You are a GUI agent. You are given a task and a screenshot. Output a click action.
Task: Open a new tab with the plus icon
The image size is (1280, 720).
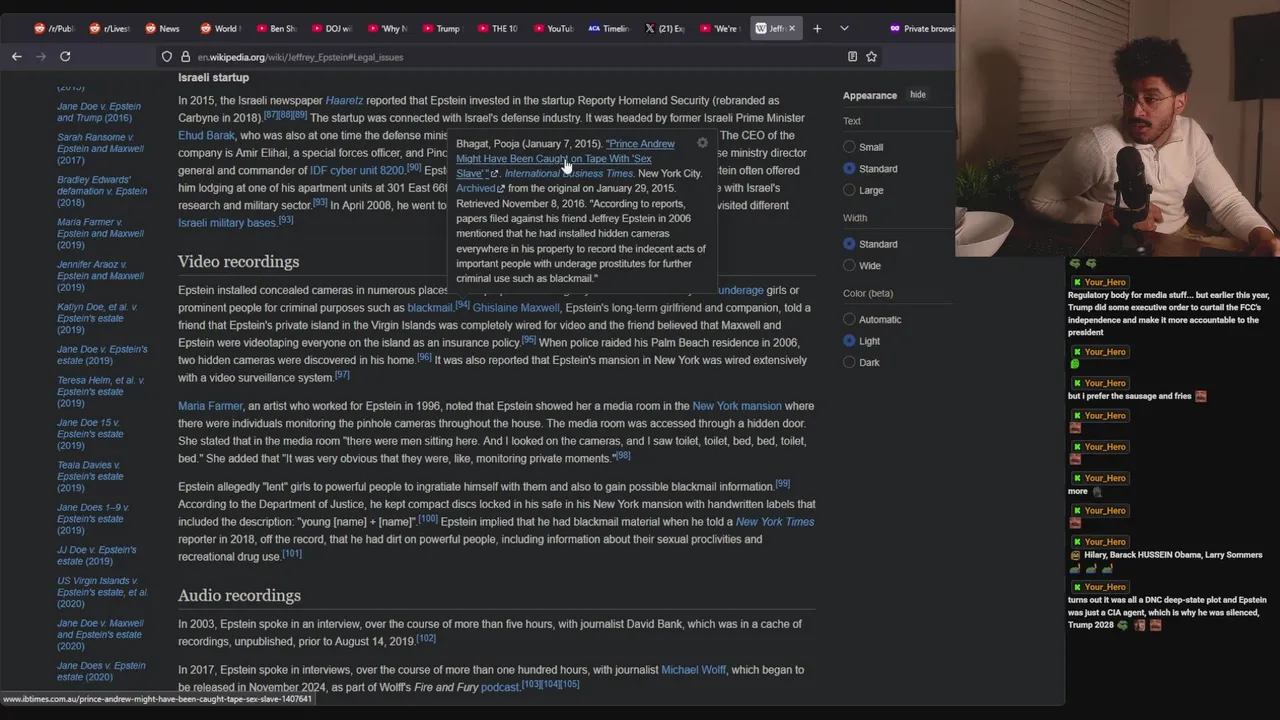click(817, 28)
